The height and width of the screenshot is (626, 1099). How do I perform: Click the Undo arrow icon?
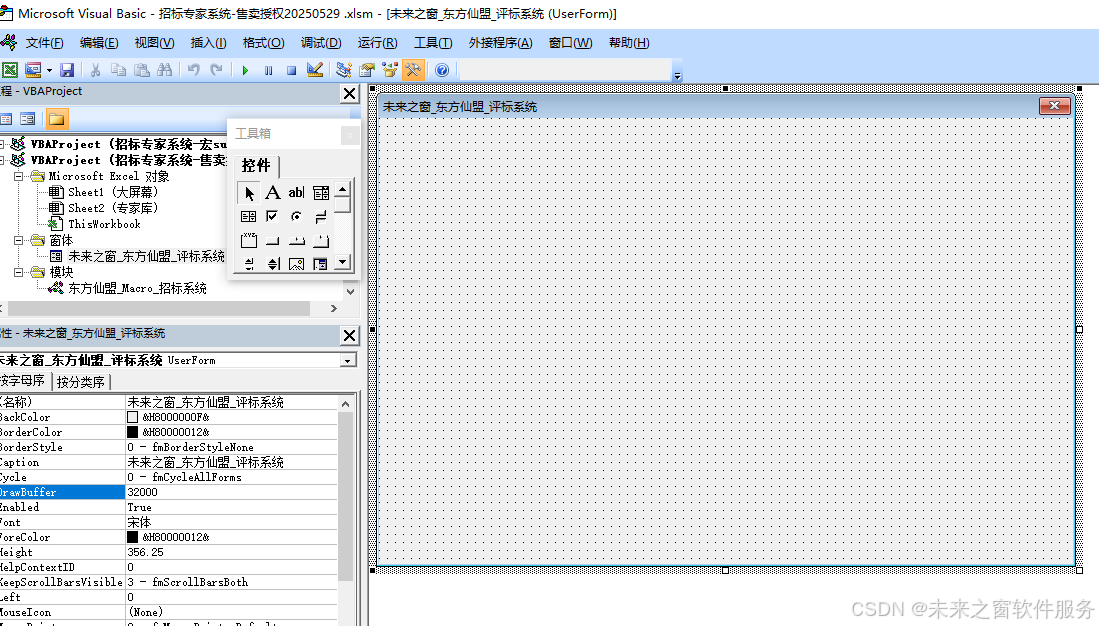point(193,69)
